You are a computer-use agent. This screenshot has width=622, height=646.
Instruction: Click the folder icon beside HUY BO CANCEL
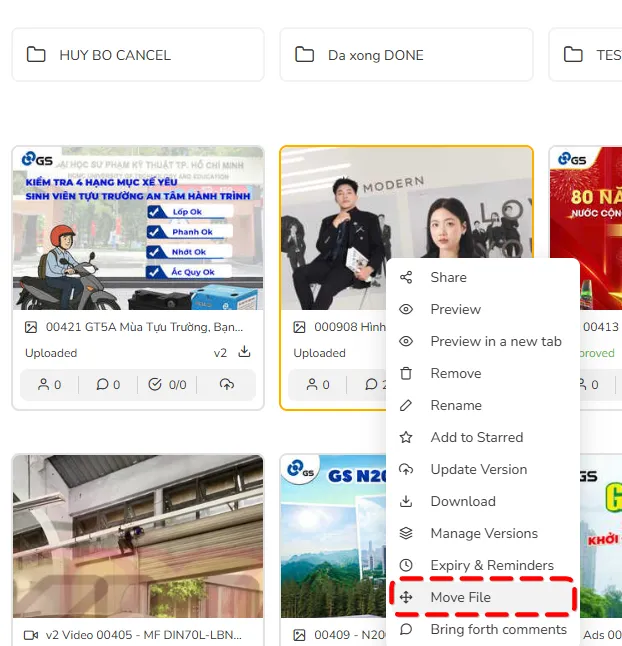(x=36, y=54)
